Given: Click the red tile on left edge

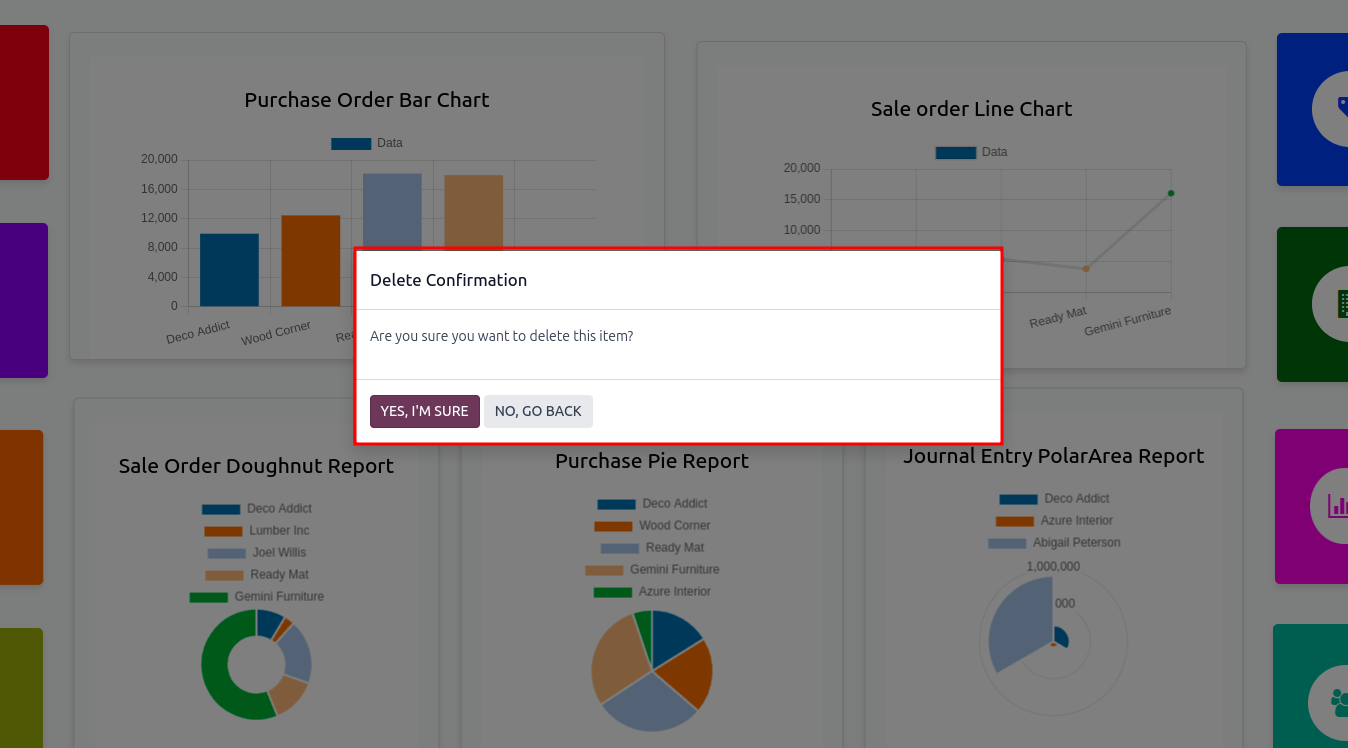Looking at the screenshot, I should pos(24,102).
